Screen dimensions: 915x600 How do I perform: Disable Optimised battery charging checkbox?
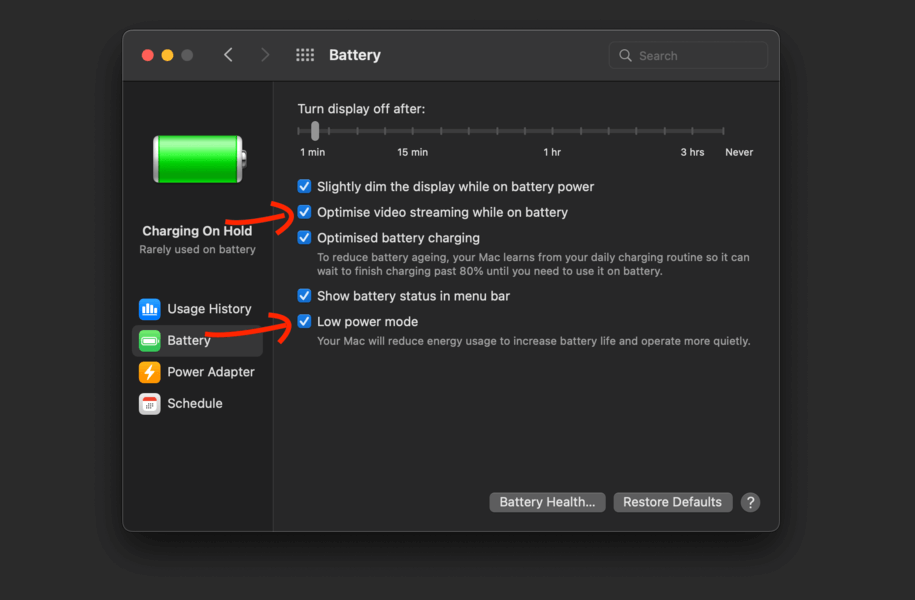pos(304,238)
